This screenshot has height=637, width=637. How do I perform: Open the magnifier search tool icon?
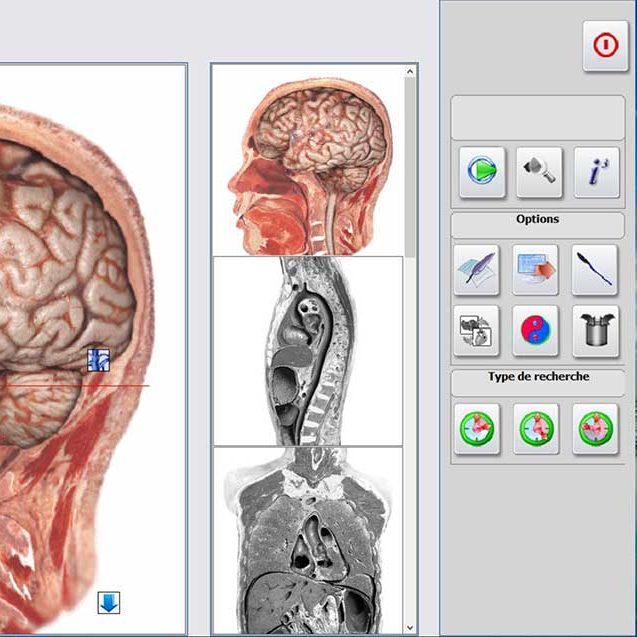(539, 172)
